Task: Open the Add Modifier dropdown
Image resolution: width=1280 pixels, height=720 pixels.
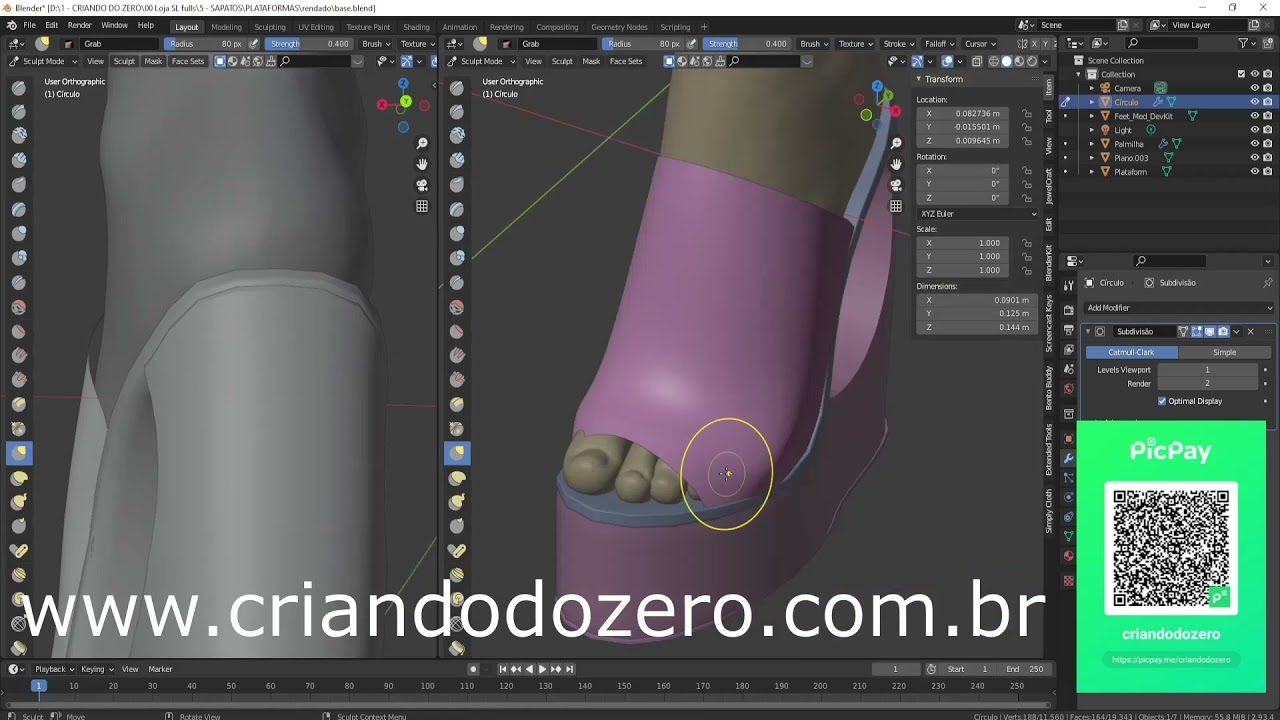Action: (x=1180, y=308)
